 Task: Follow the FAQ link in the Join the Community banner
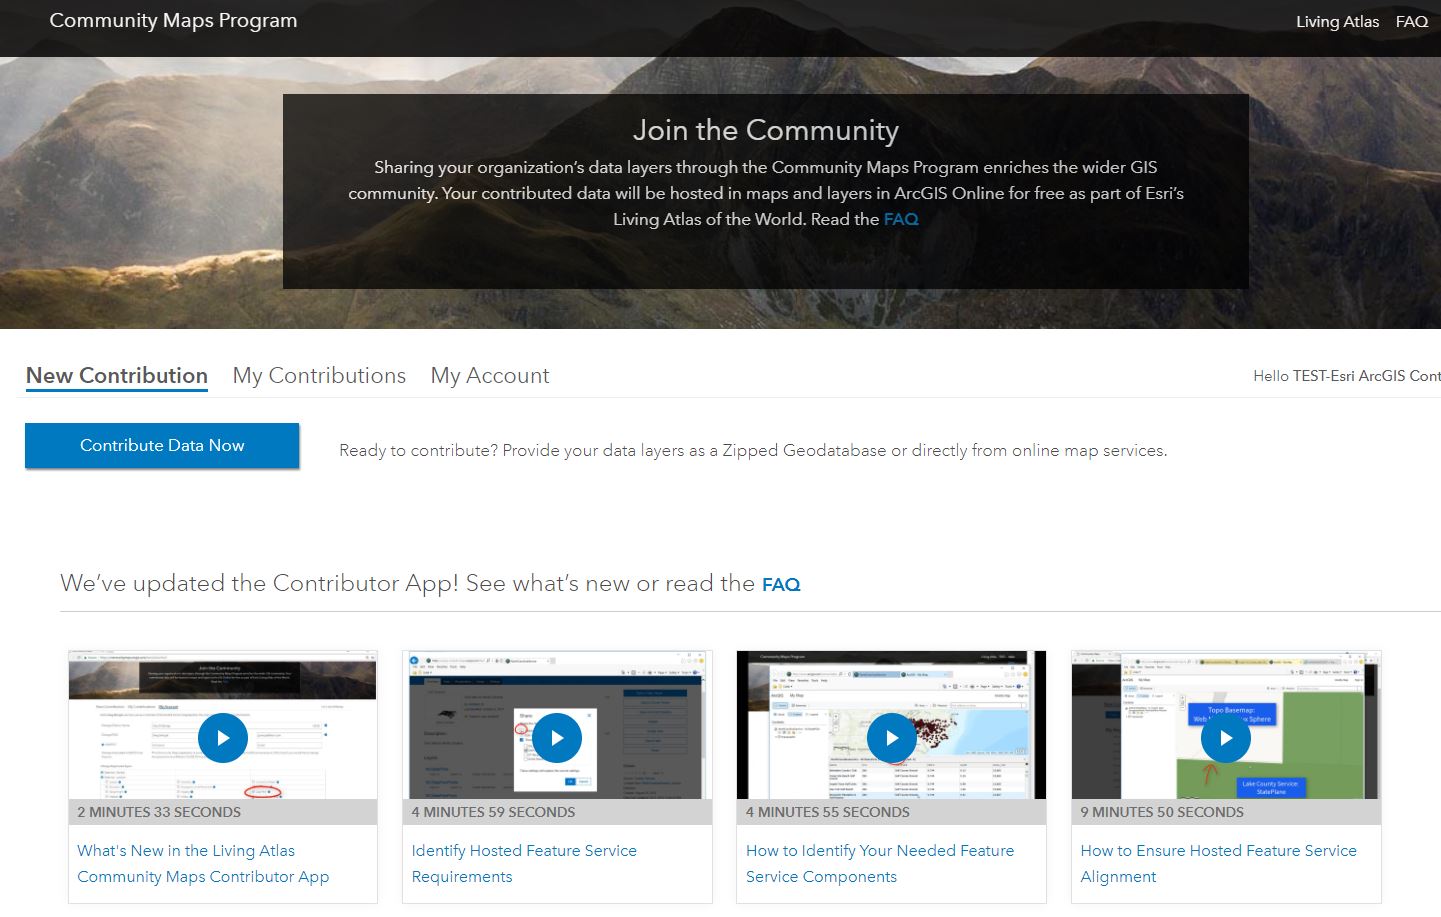pyautogui.click(x=901, y=219)
